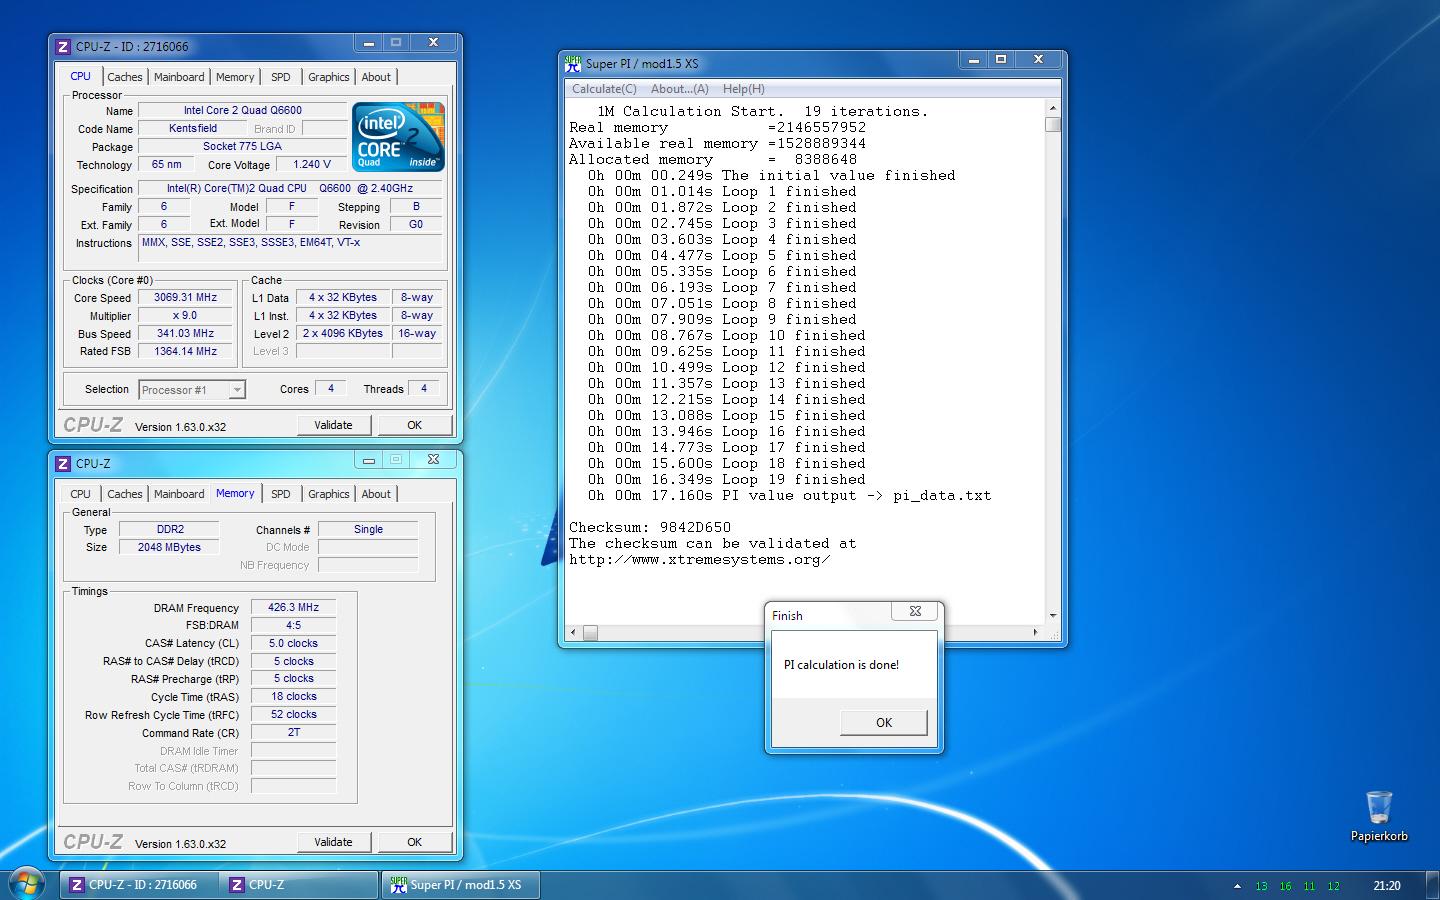Click the Loop 19 finished line
1440x900 pixels.
727,480
